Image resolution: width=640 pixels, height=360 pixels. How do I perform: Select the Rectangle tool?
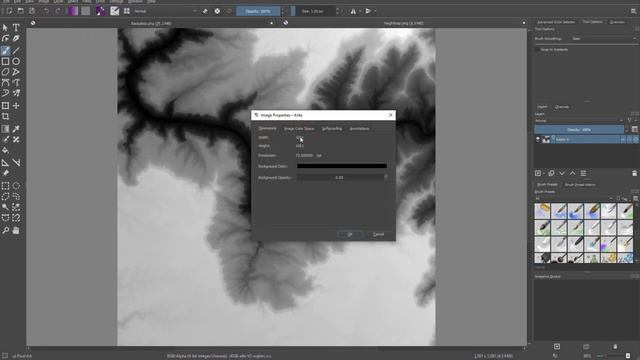[x=5, y=61]
